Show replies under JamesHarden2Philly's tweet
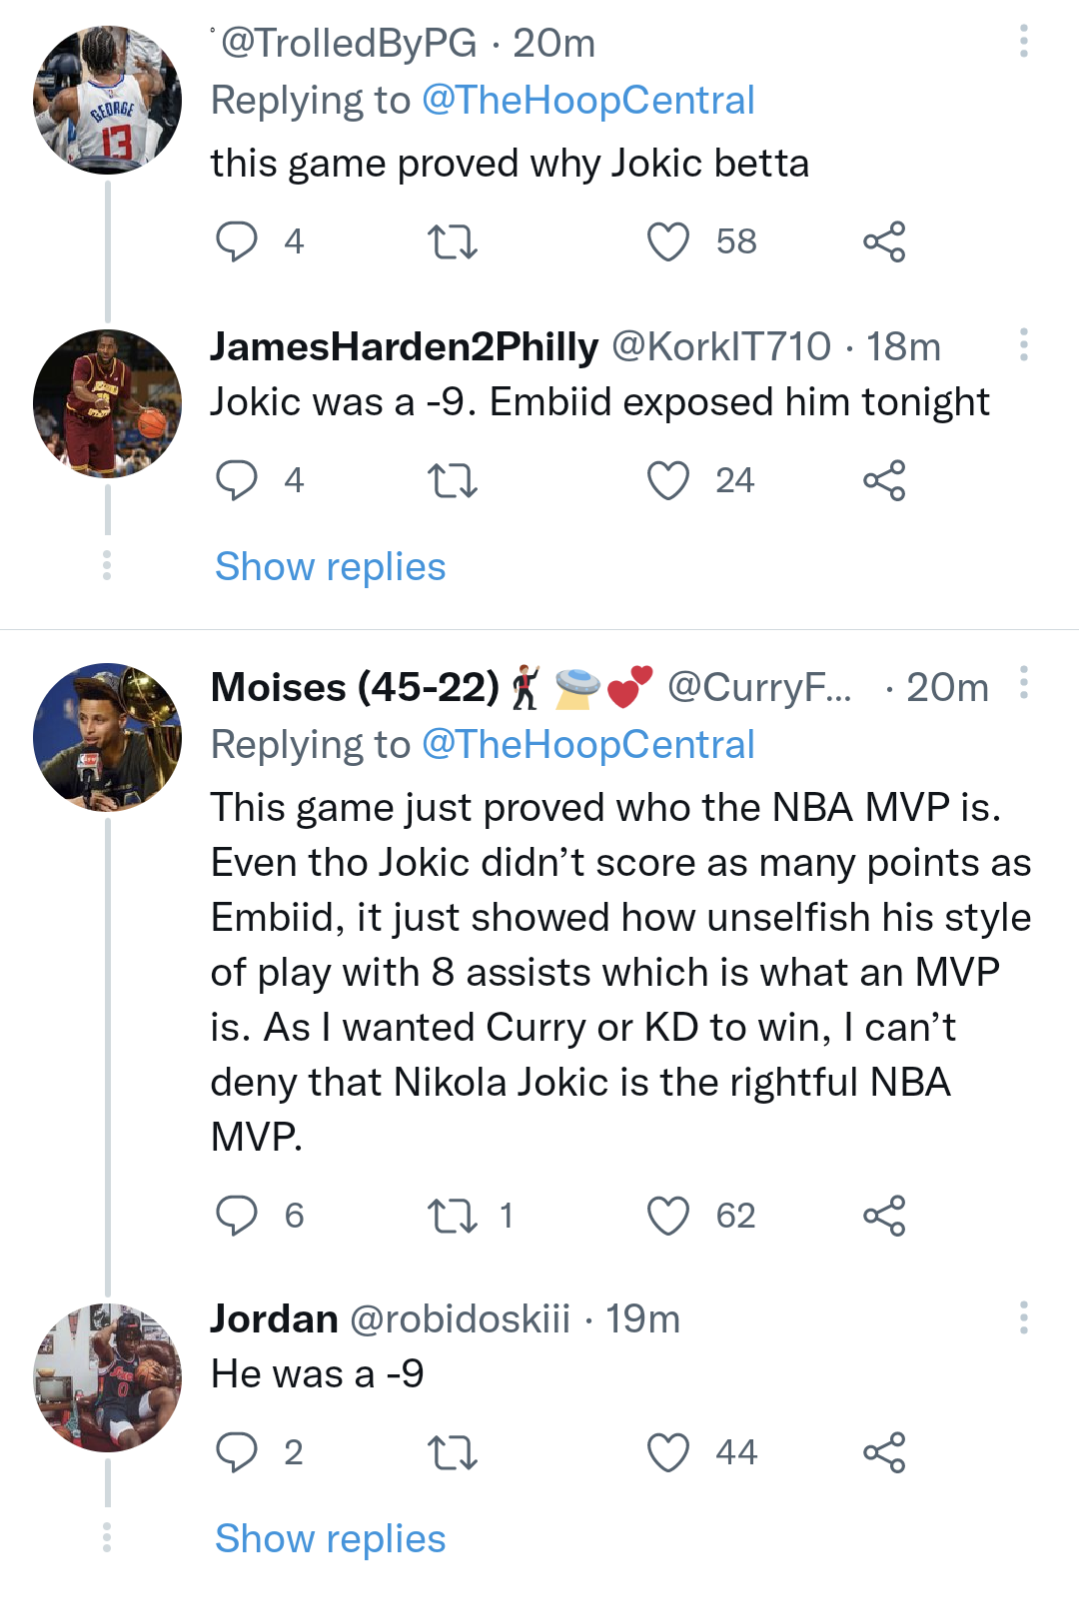Viewport: 1079px width, 1601px height. tap(328, 567)
